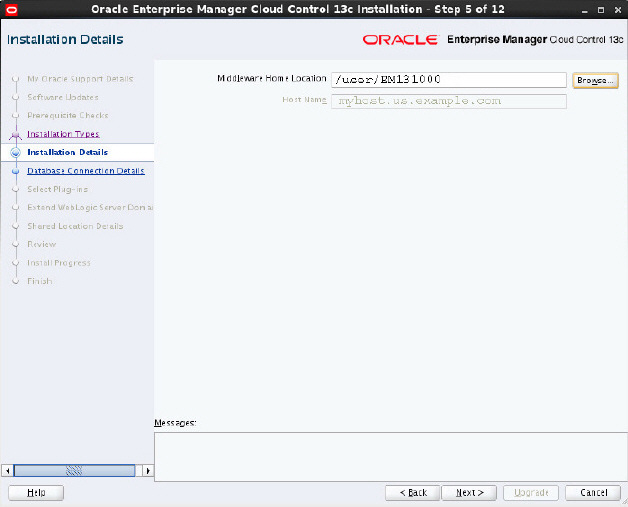
Task: Click the Messages text area
Action: [x=390, y=457]
